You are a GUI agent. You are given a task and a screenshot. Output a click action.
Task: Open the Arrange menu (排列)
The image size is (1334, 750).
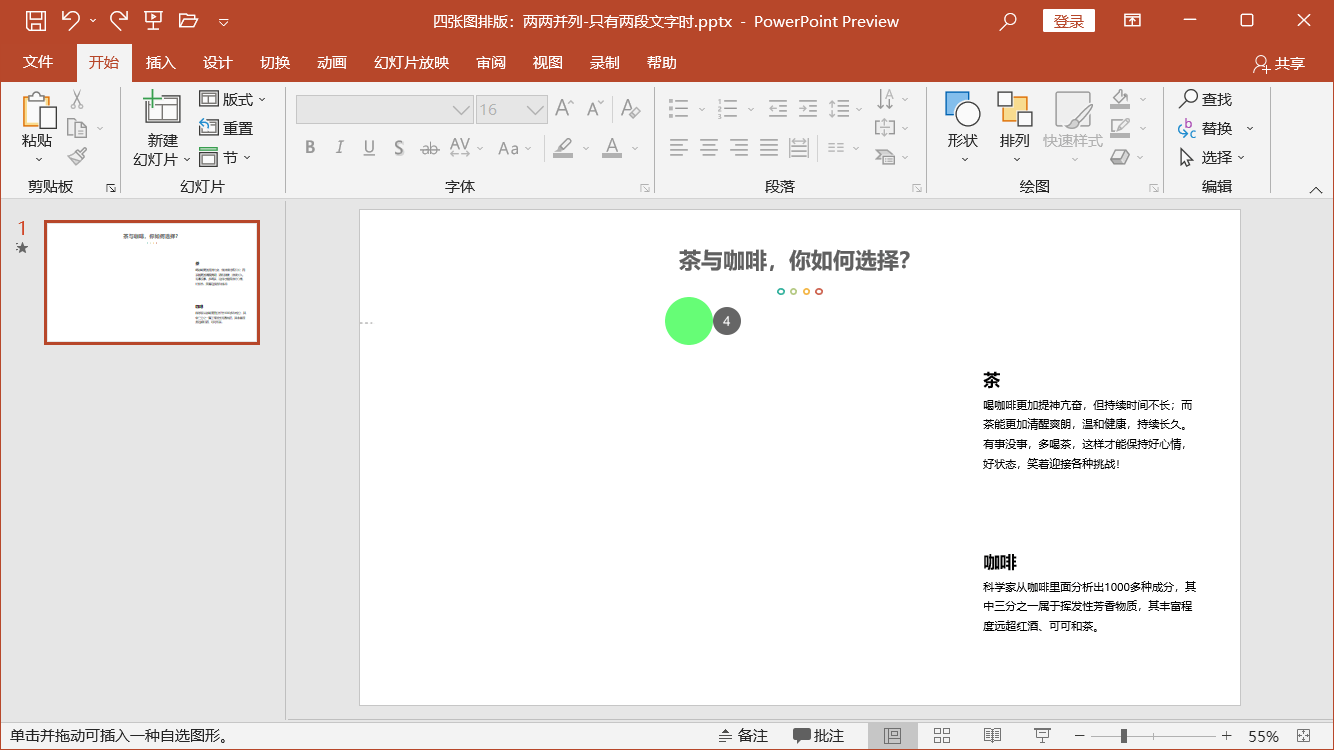coord(1015,128)
